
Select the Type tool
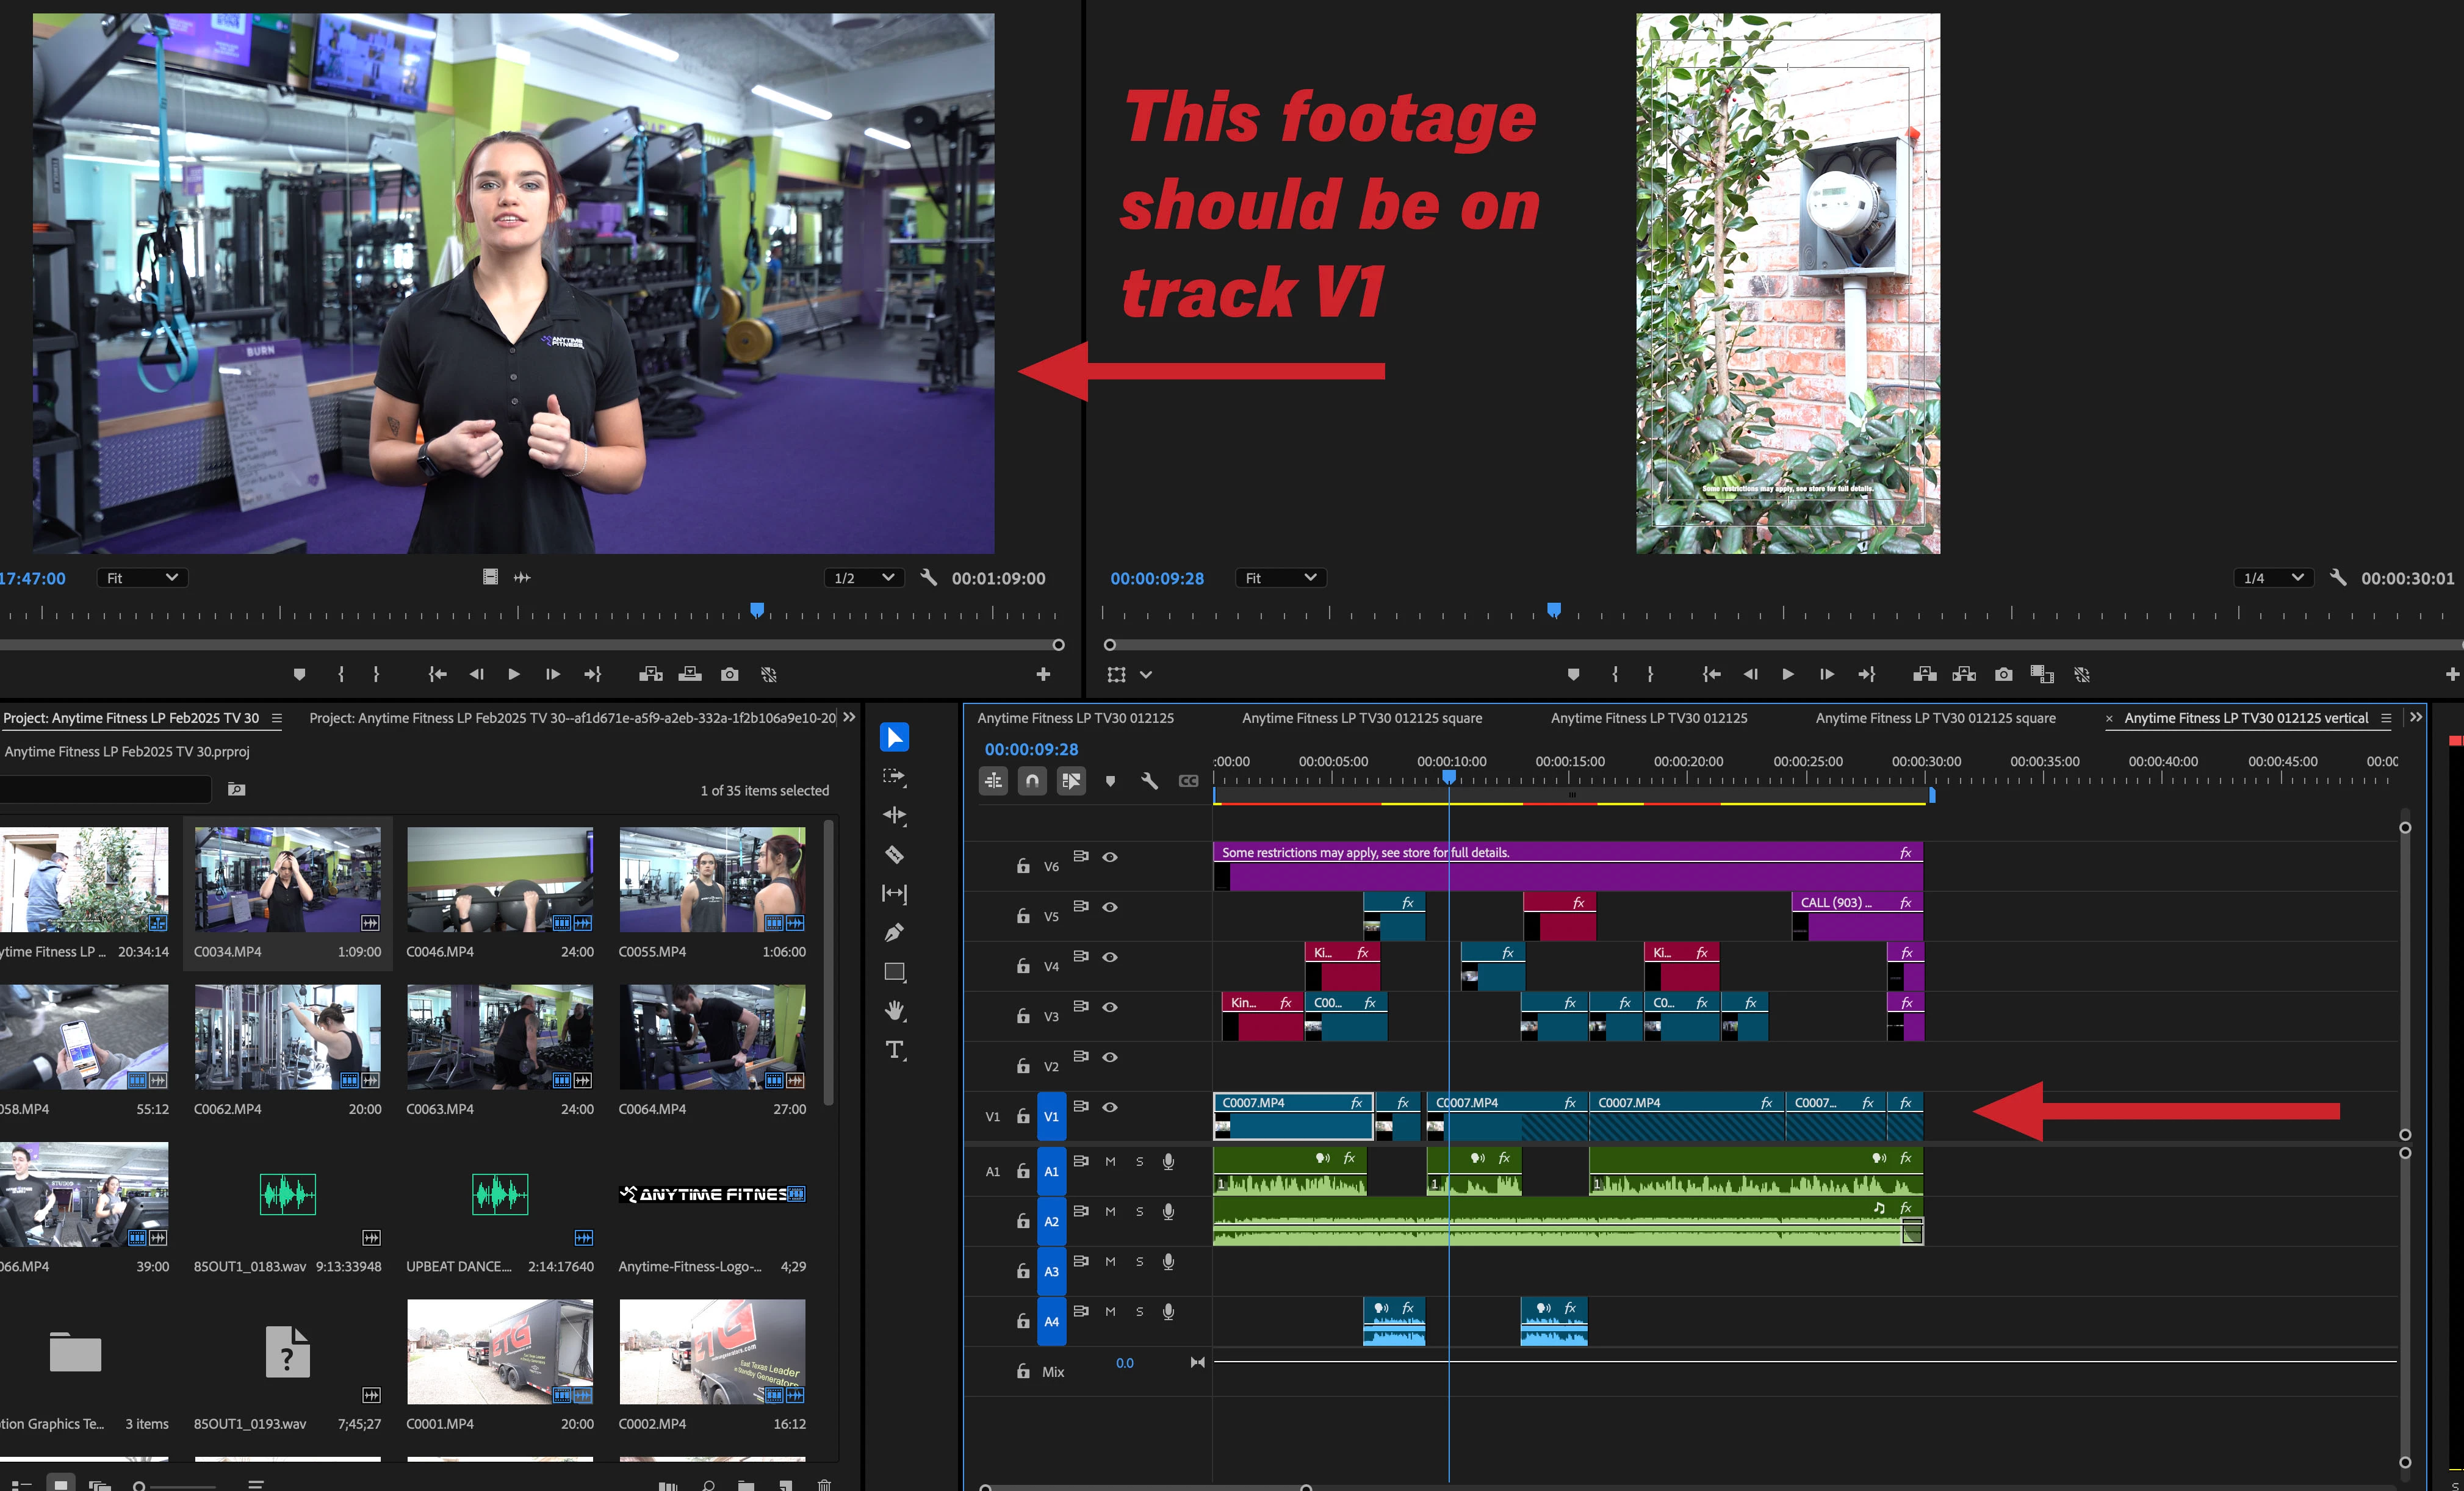894,1049
